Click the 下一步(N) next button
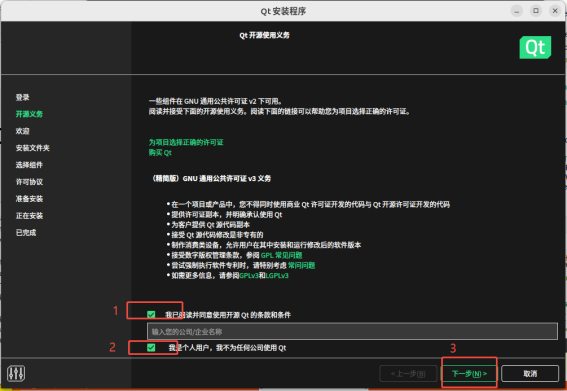 pyautogui.click(x=469, y=373)
